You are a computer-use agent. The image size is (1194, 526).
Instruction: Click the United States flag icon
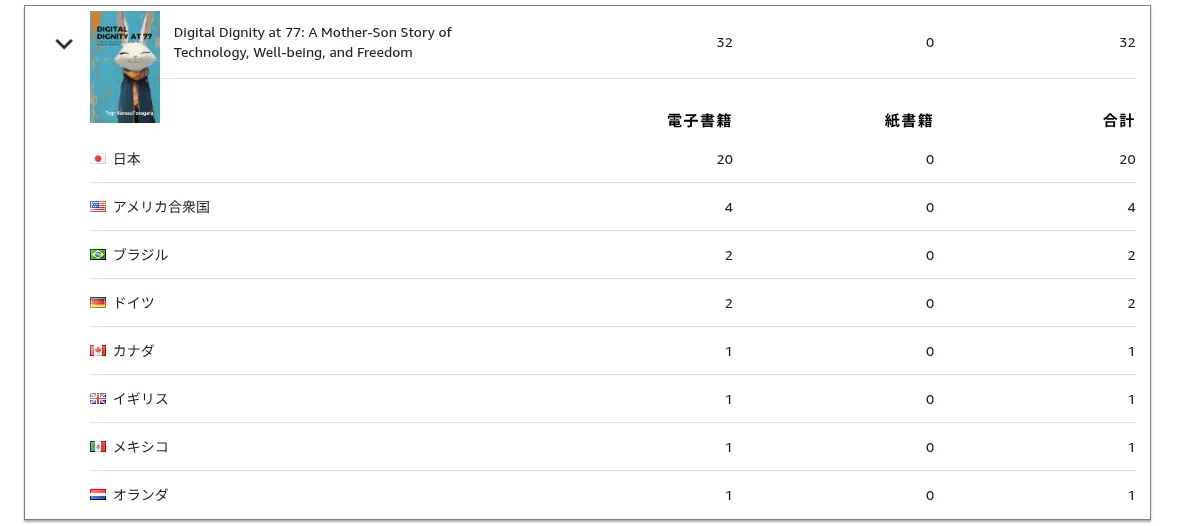97,206
